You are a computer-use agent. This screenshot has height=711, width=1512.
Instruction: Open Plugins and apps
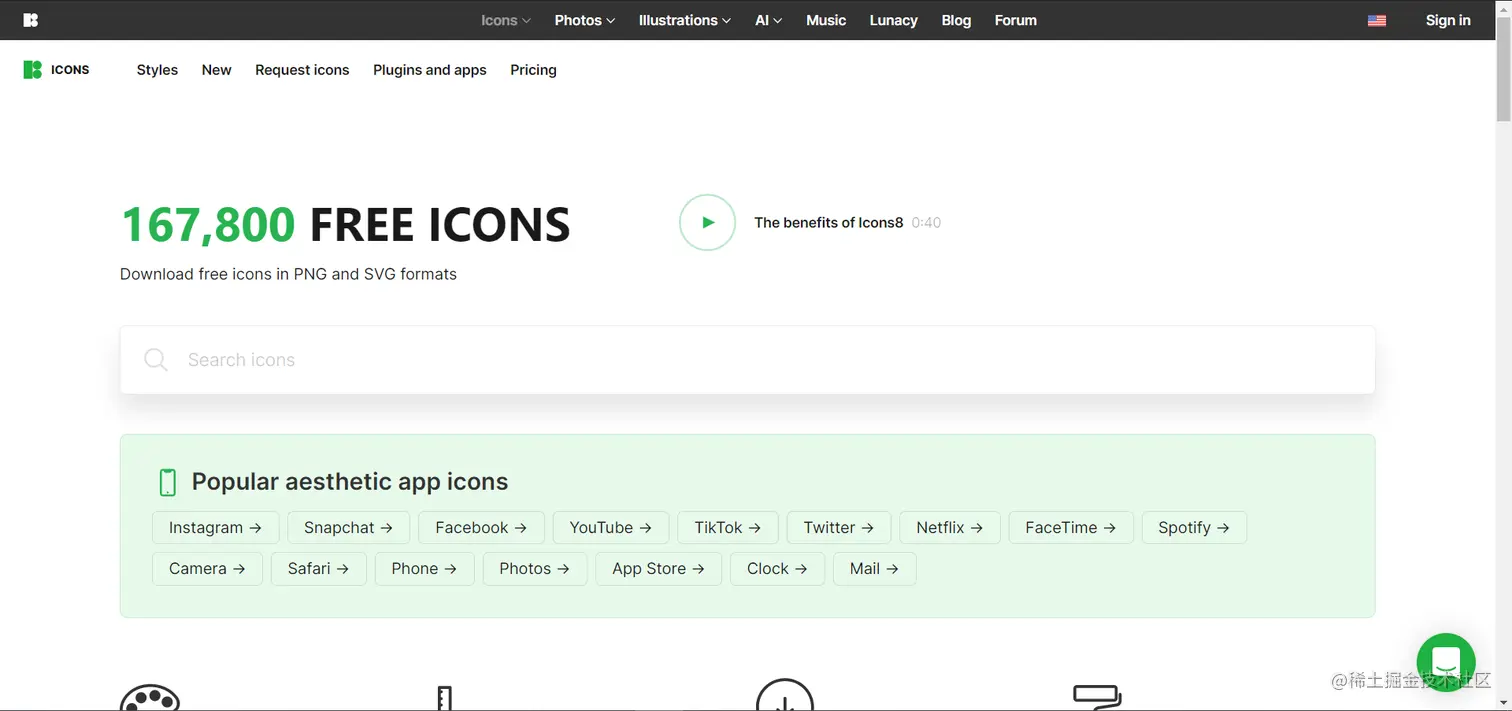tap(430, 70)
